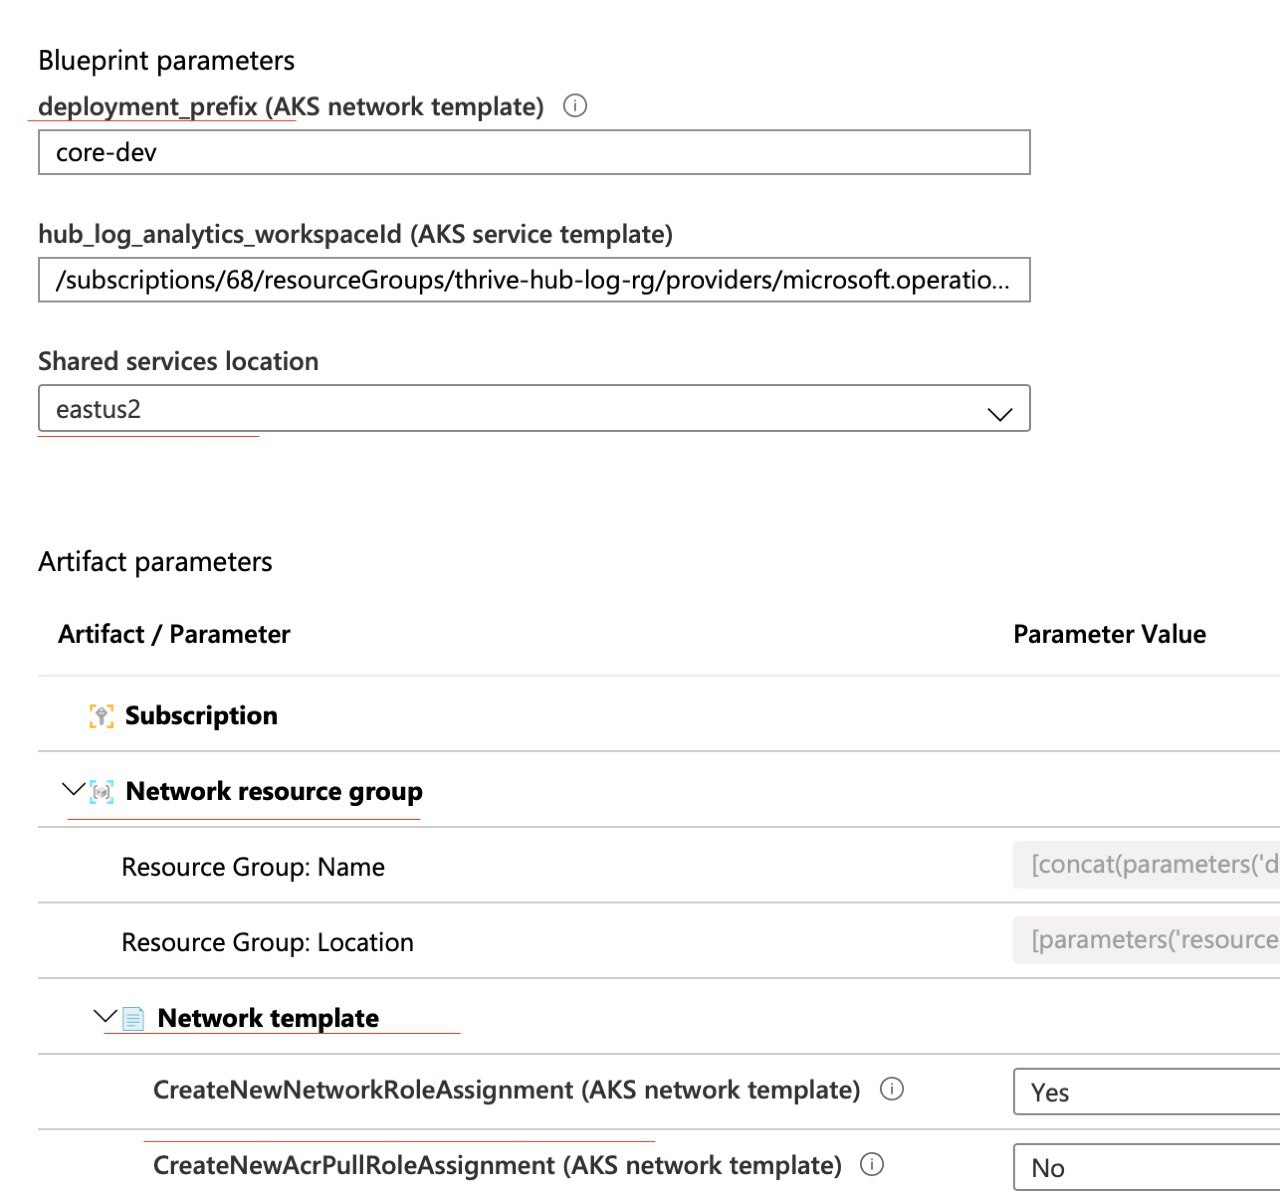Open CreateNewNetworkRoleAssignment dropdown showing Yes
Screen dimensions: 1280x1200
(x=1147, y=1092)
